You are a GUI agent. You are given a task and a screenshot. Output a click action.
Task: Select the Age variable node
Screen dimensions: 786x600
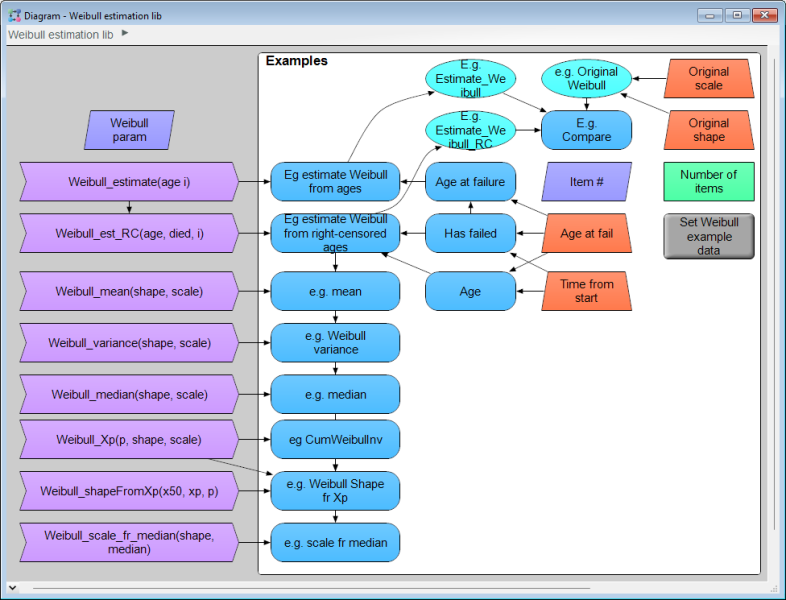[x=470, y=291]
